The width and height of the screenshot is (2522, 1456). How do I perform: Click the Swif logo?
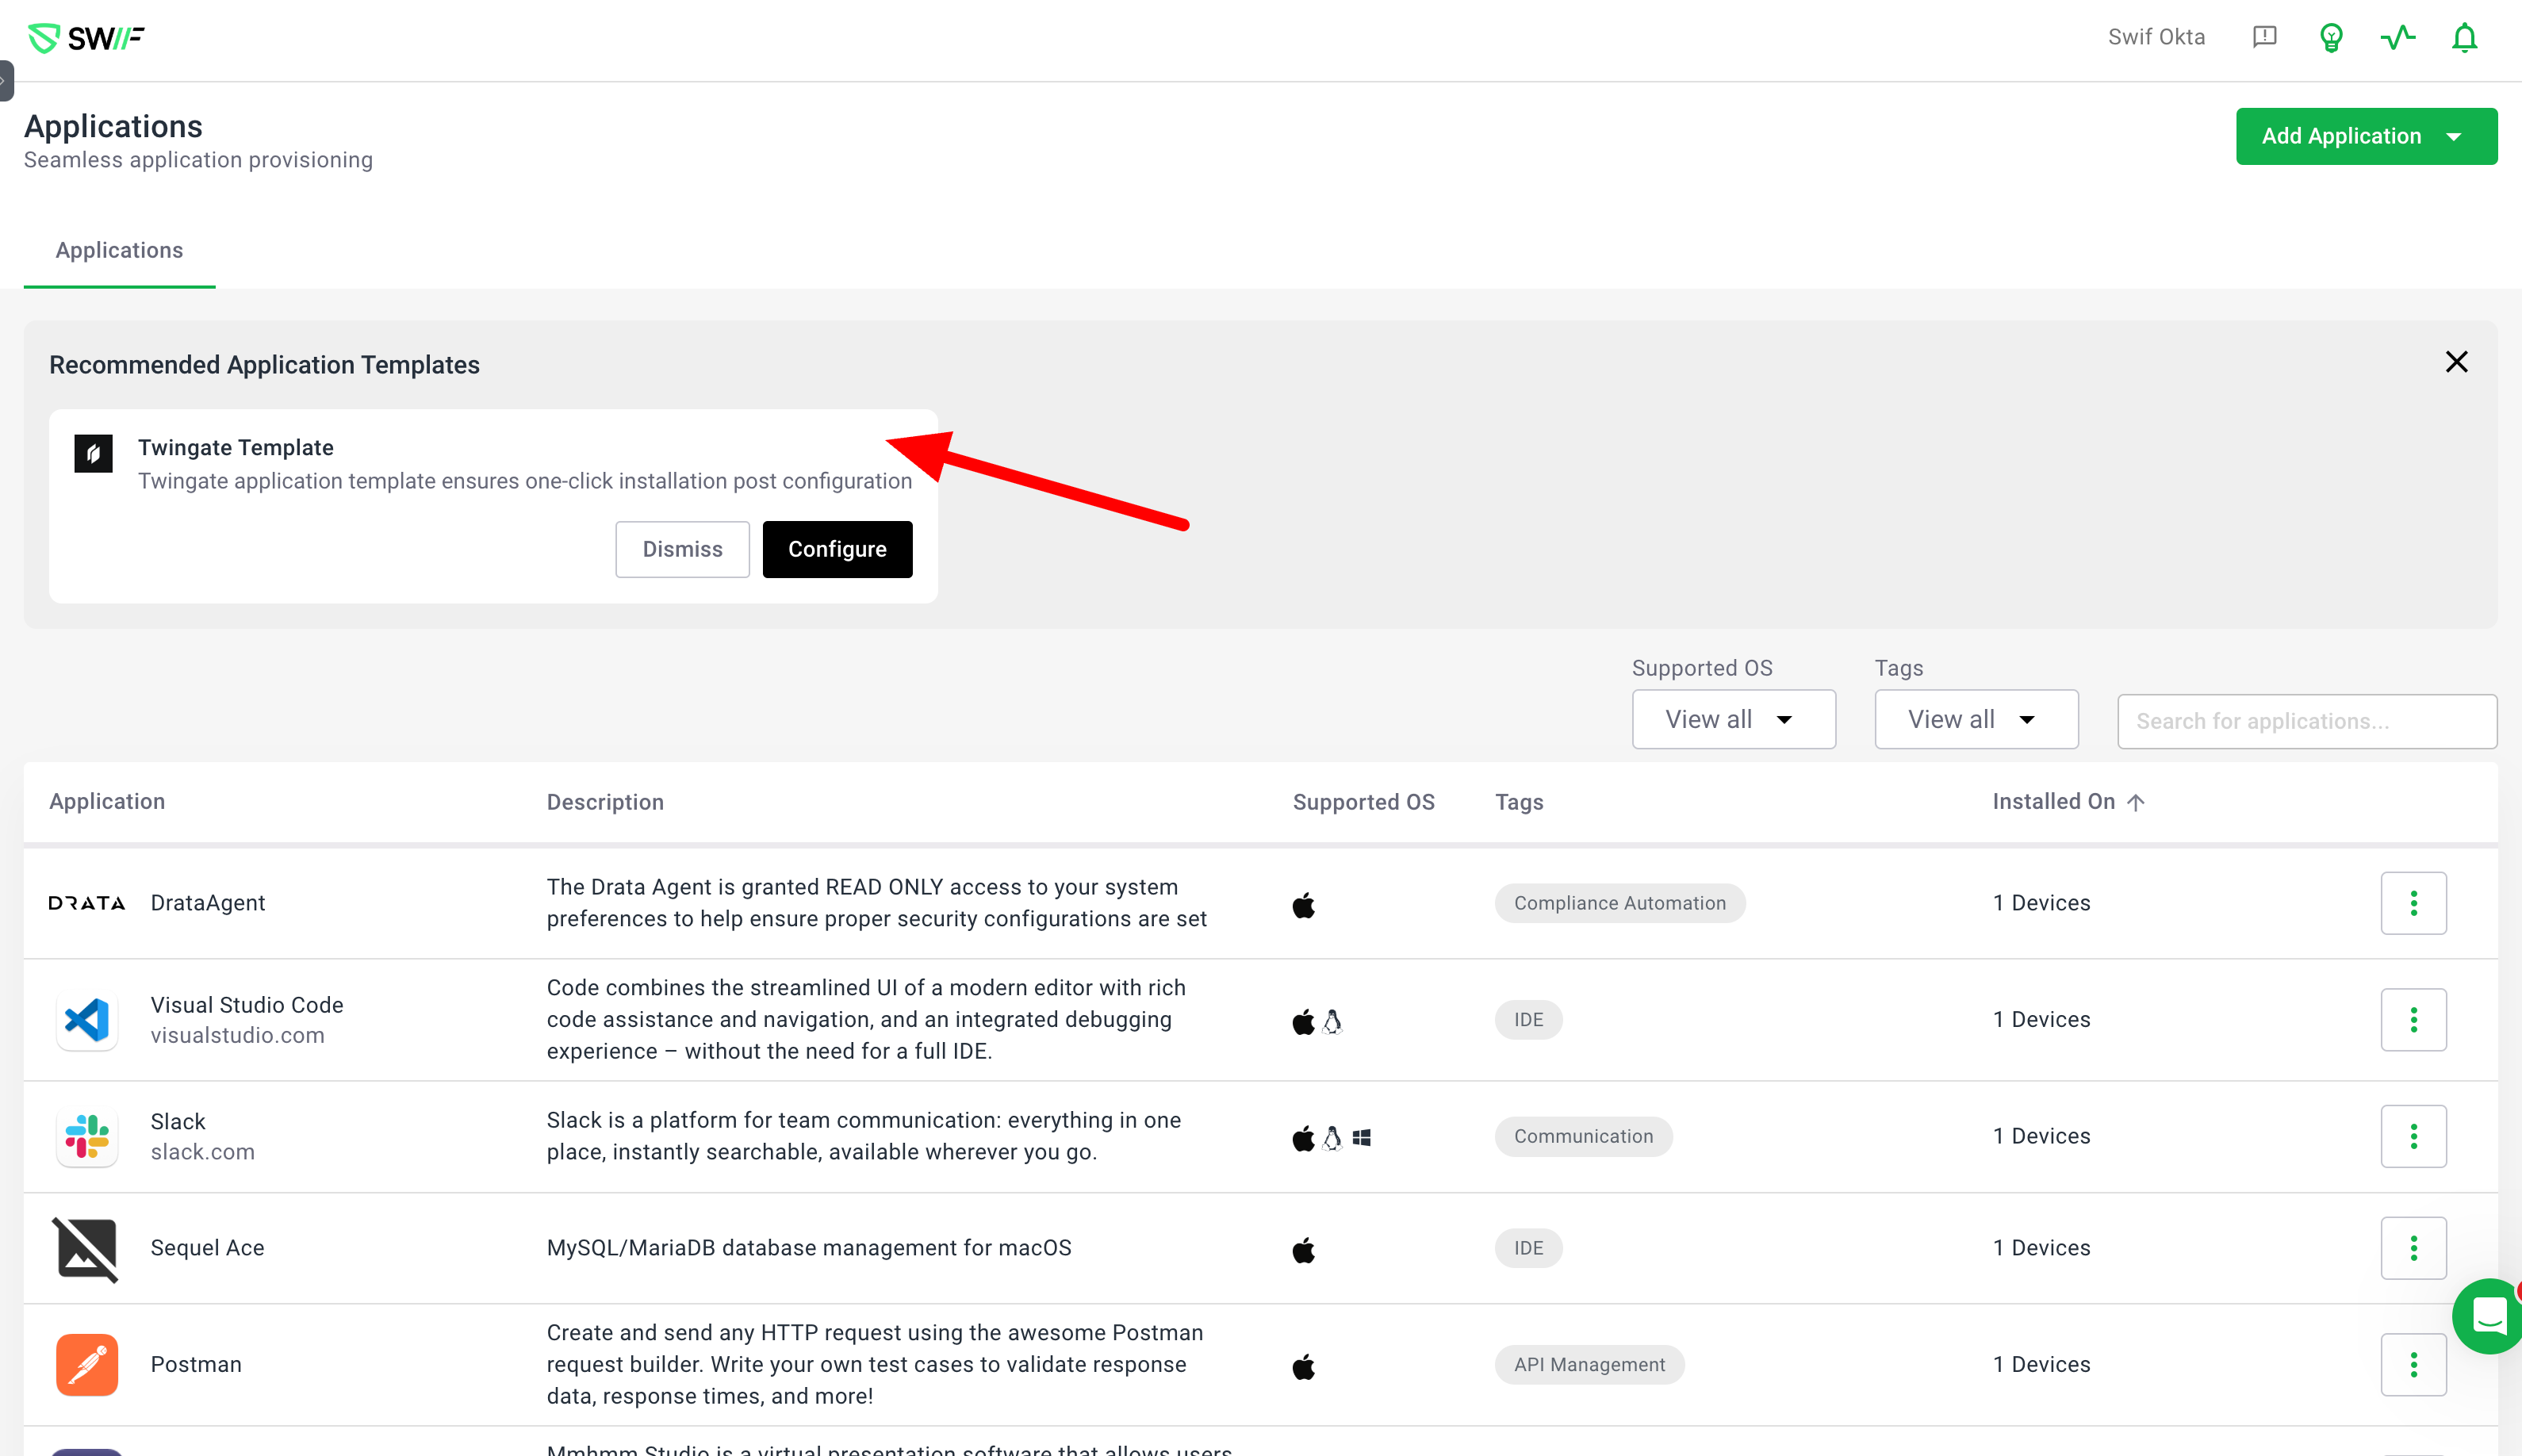87,38
